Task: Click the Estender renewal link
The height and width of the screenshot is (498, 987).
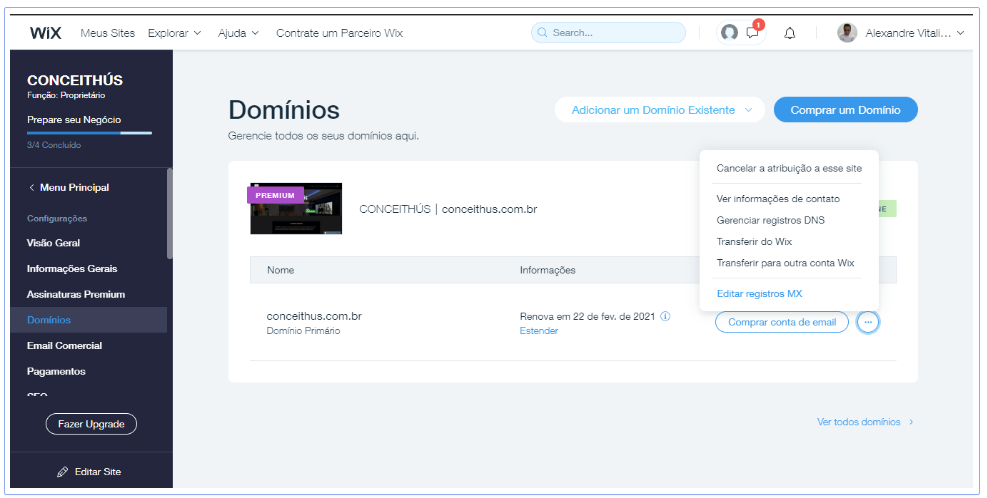Action: [x=539, y=331]
